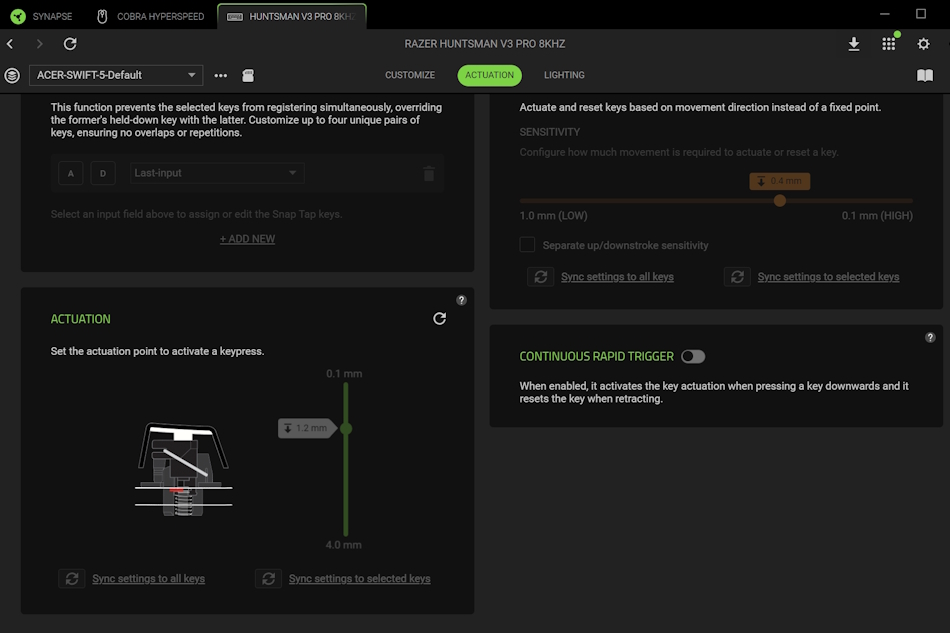Select the Actuation tab

click(x=490, y=75)
